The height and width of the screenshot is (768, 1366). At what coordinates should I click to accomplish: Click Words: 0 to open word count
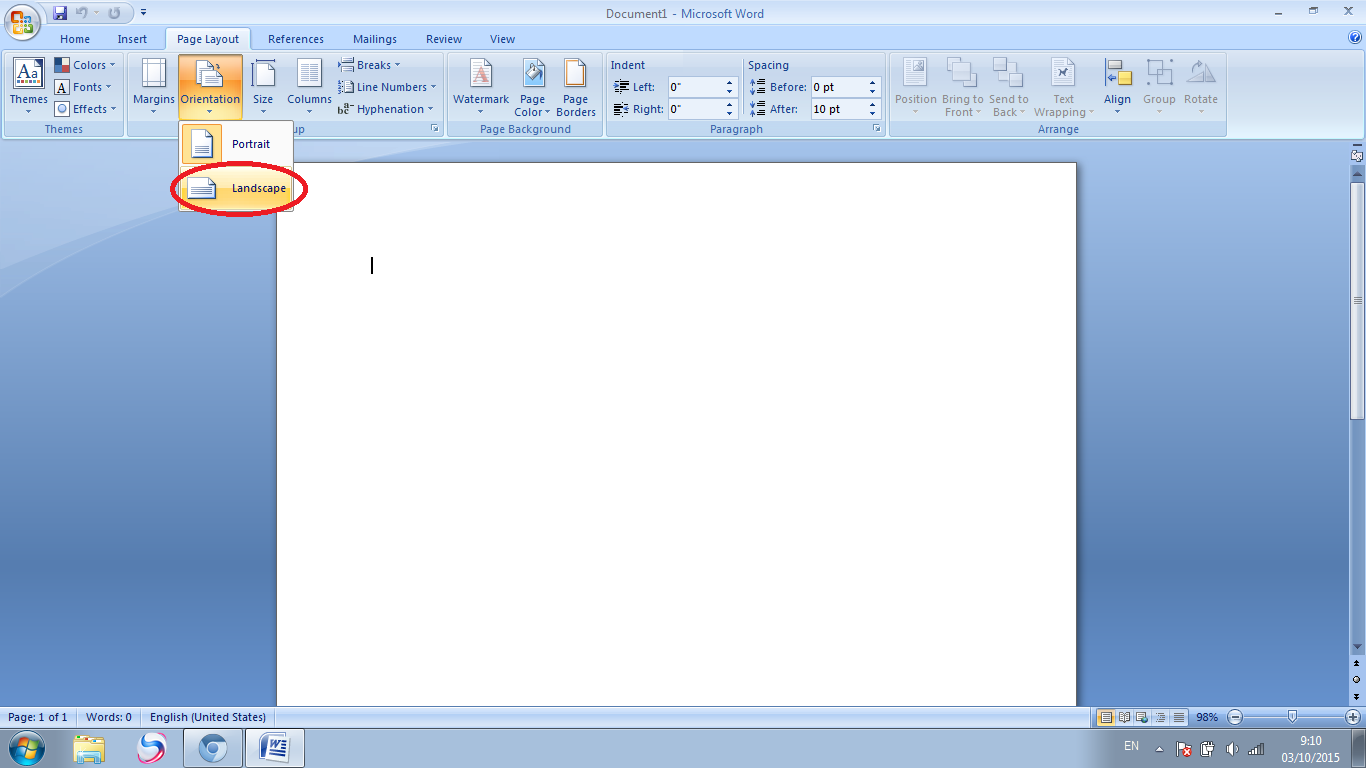click(108, 717)
